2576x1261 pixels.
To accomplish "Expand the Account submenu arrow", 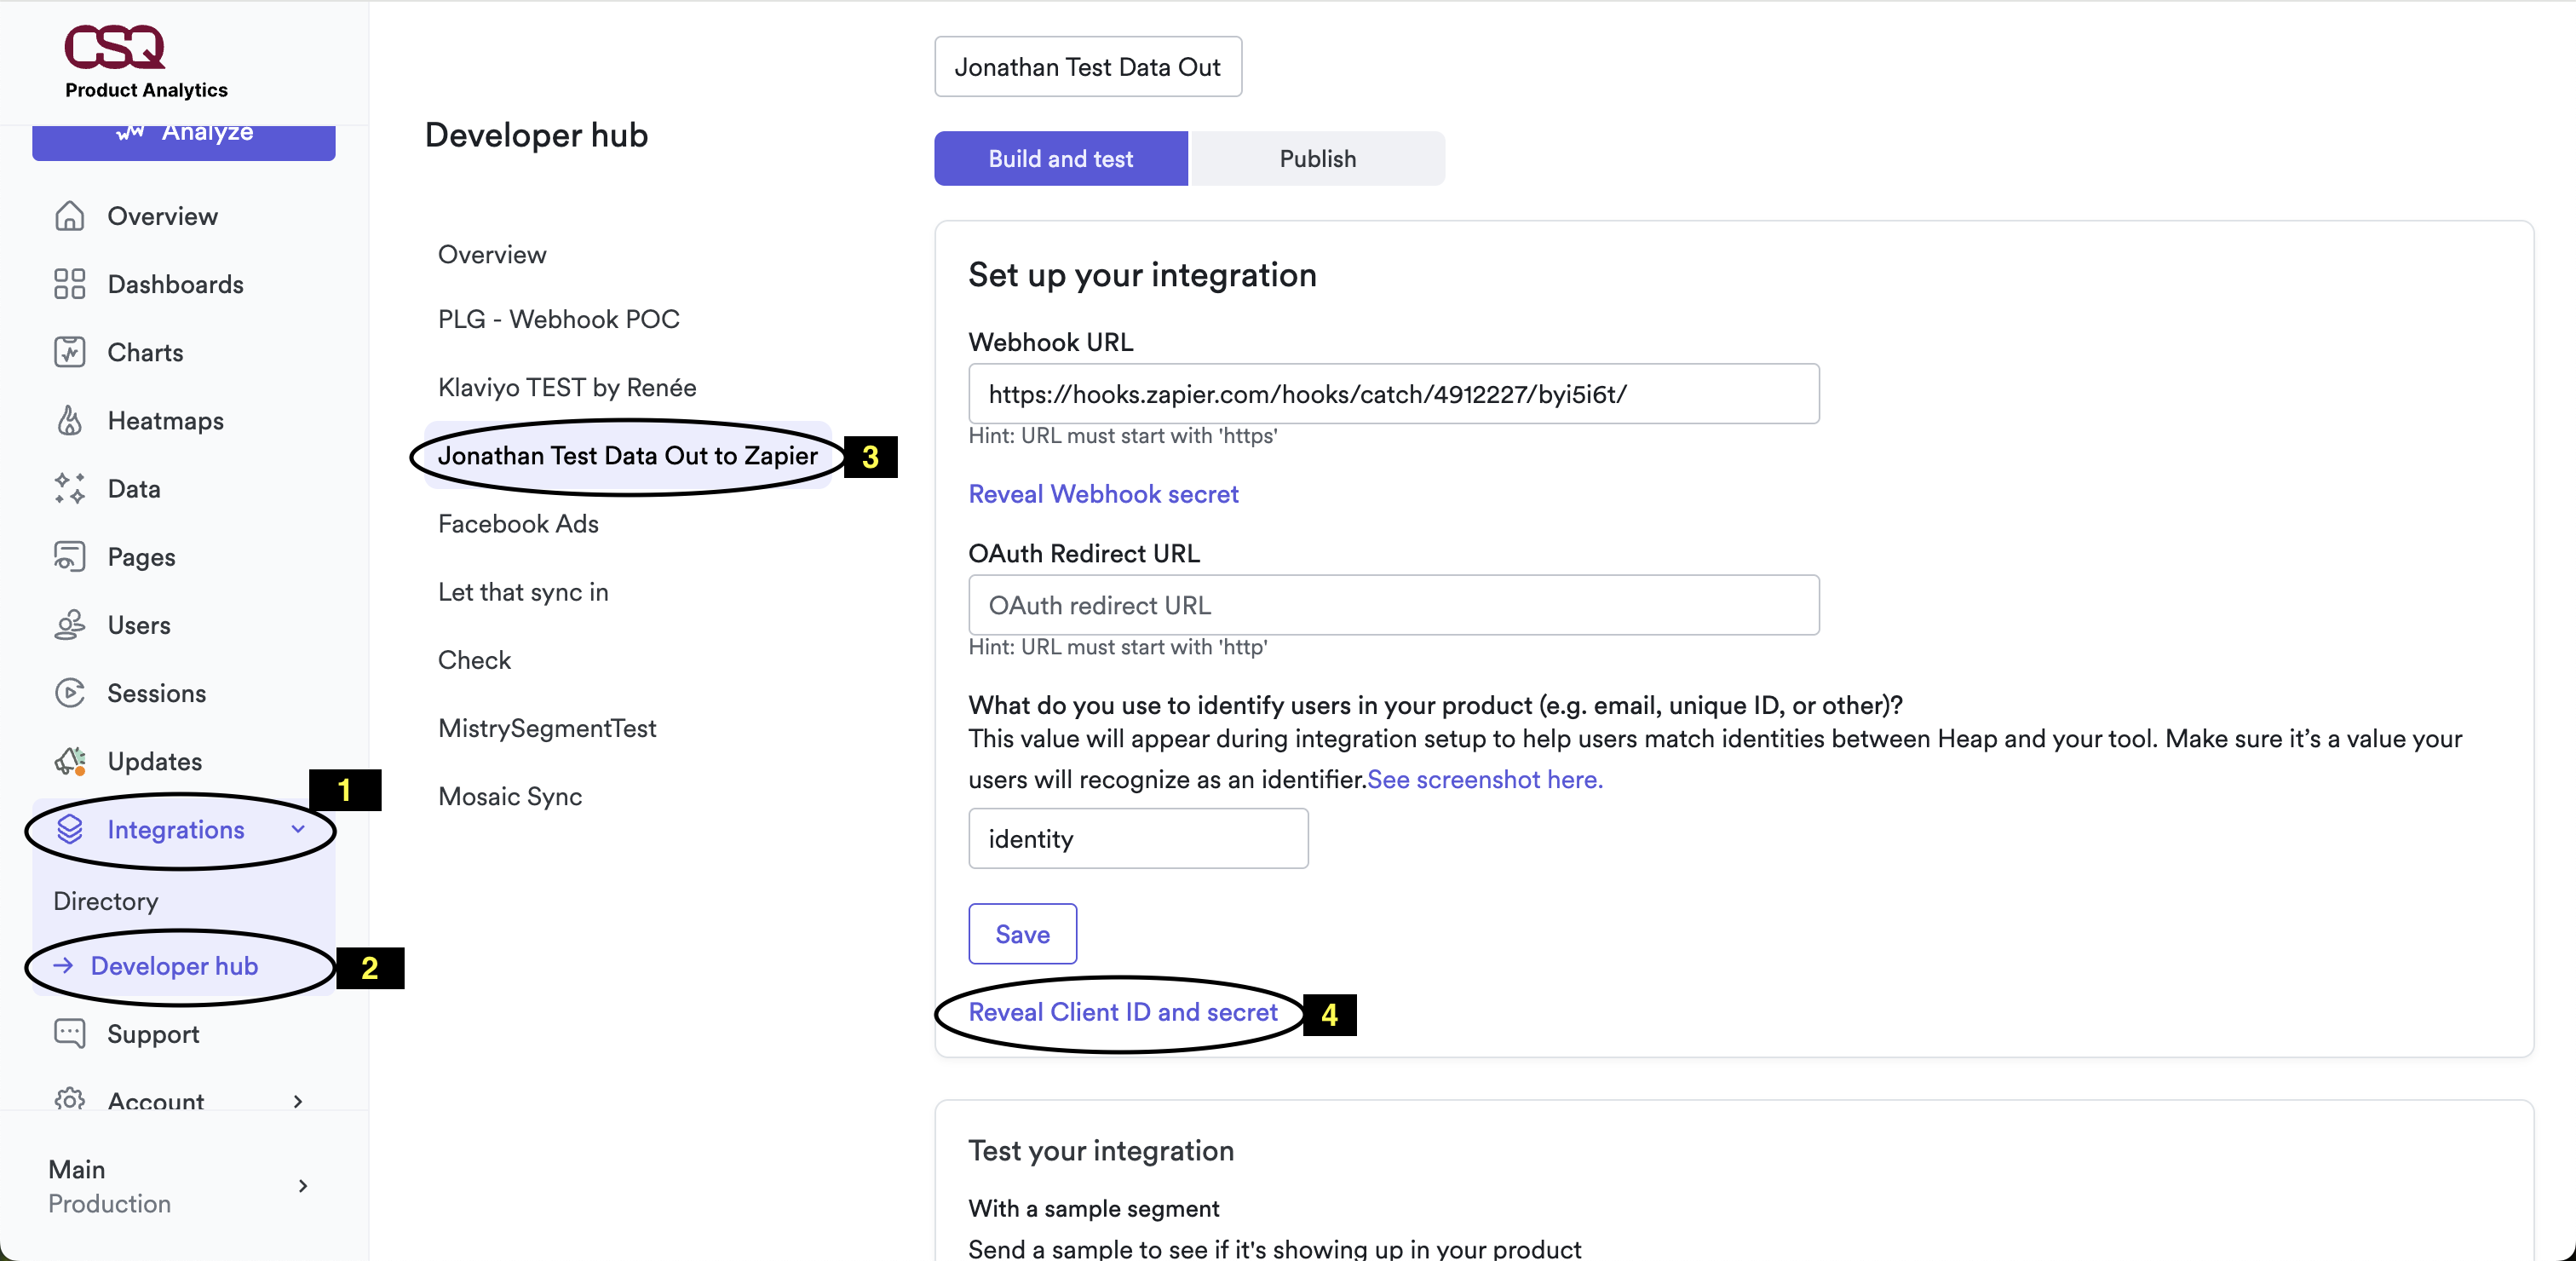I will click(x=298, y=1100).
